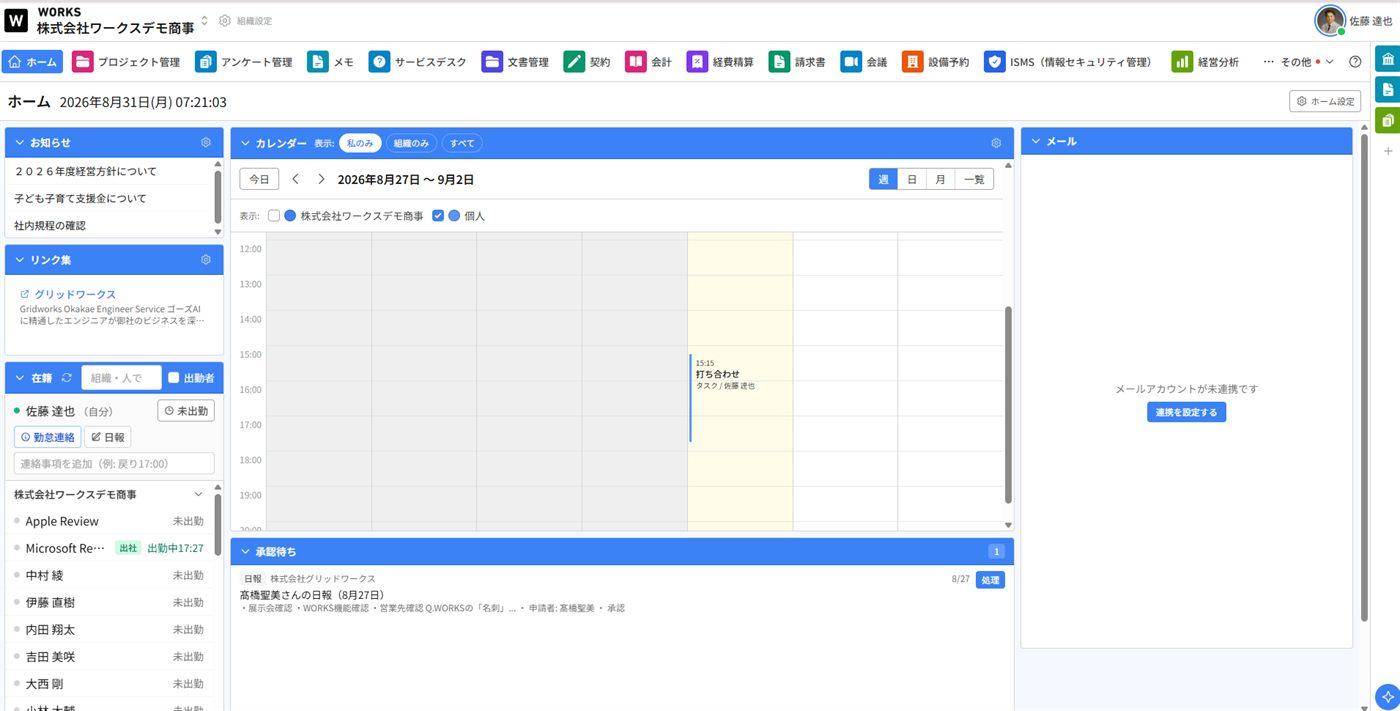Click the help question mark icon
Image resolution: width=1400 pixels, height=711 pixels.
point(1355,62)
